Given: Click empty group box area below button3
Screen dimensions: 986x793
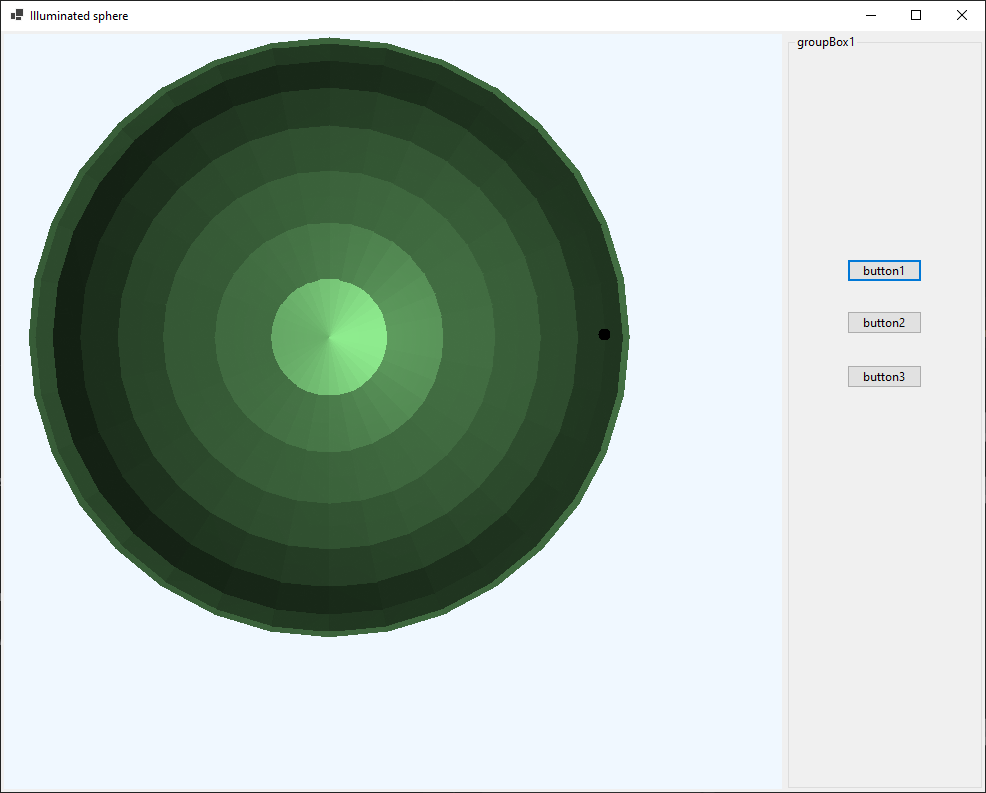Looking at the screenshot, I should [x=884, y=580].
